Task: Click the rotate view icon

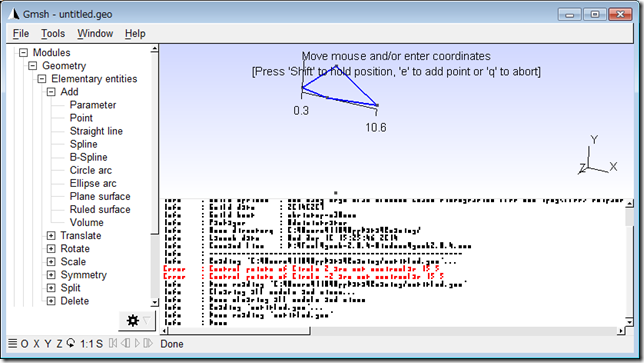Action: [x=71, y=343]
